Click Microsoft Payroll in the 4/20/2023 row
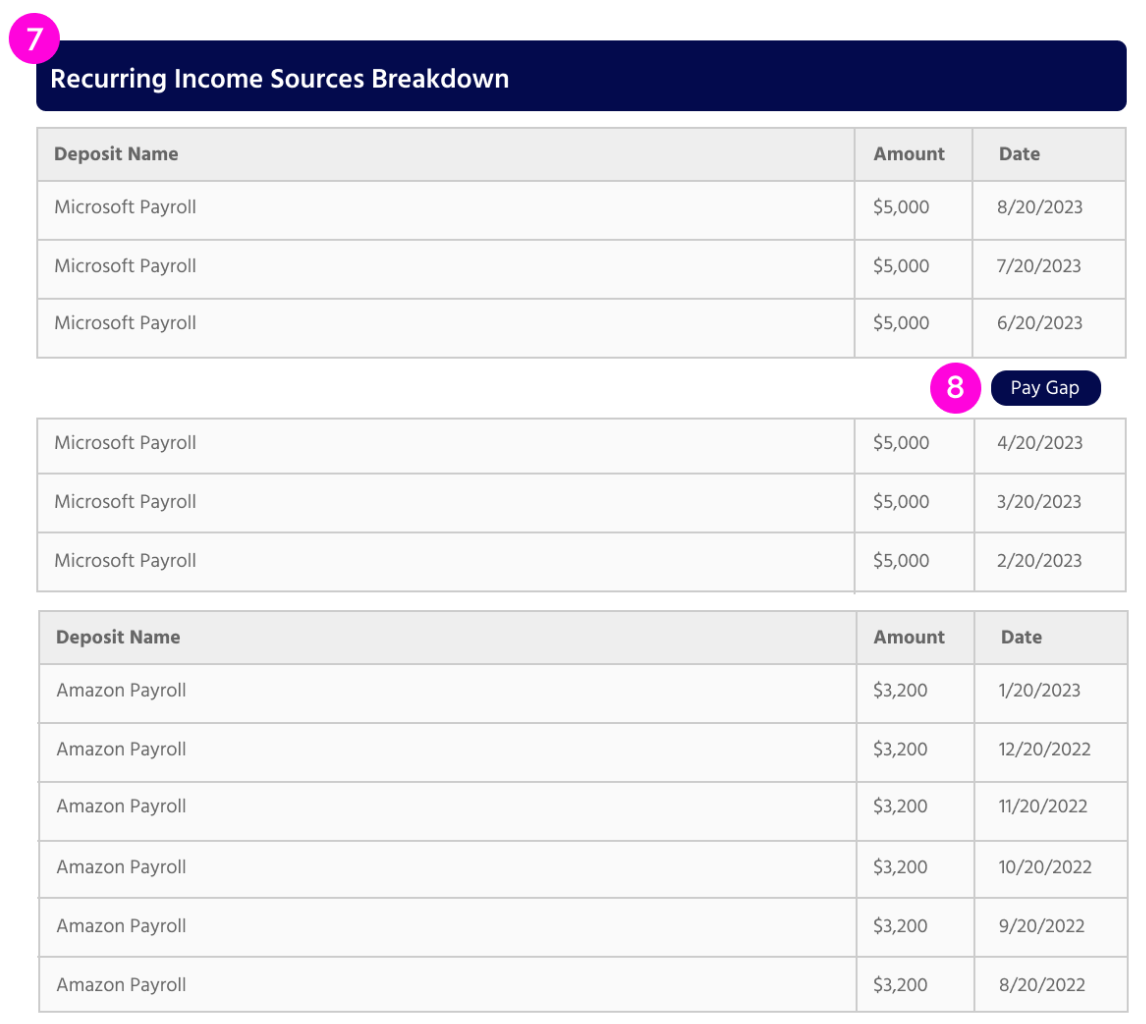The width and height of the screenshot is (1146, 1024). [x=125, y=443]
